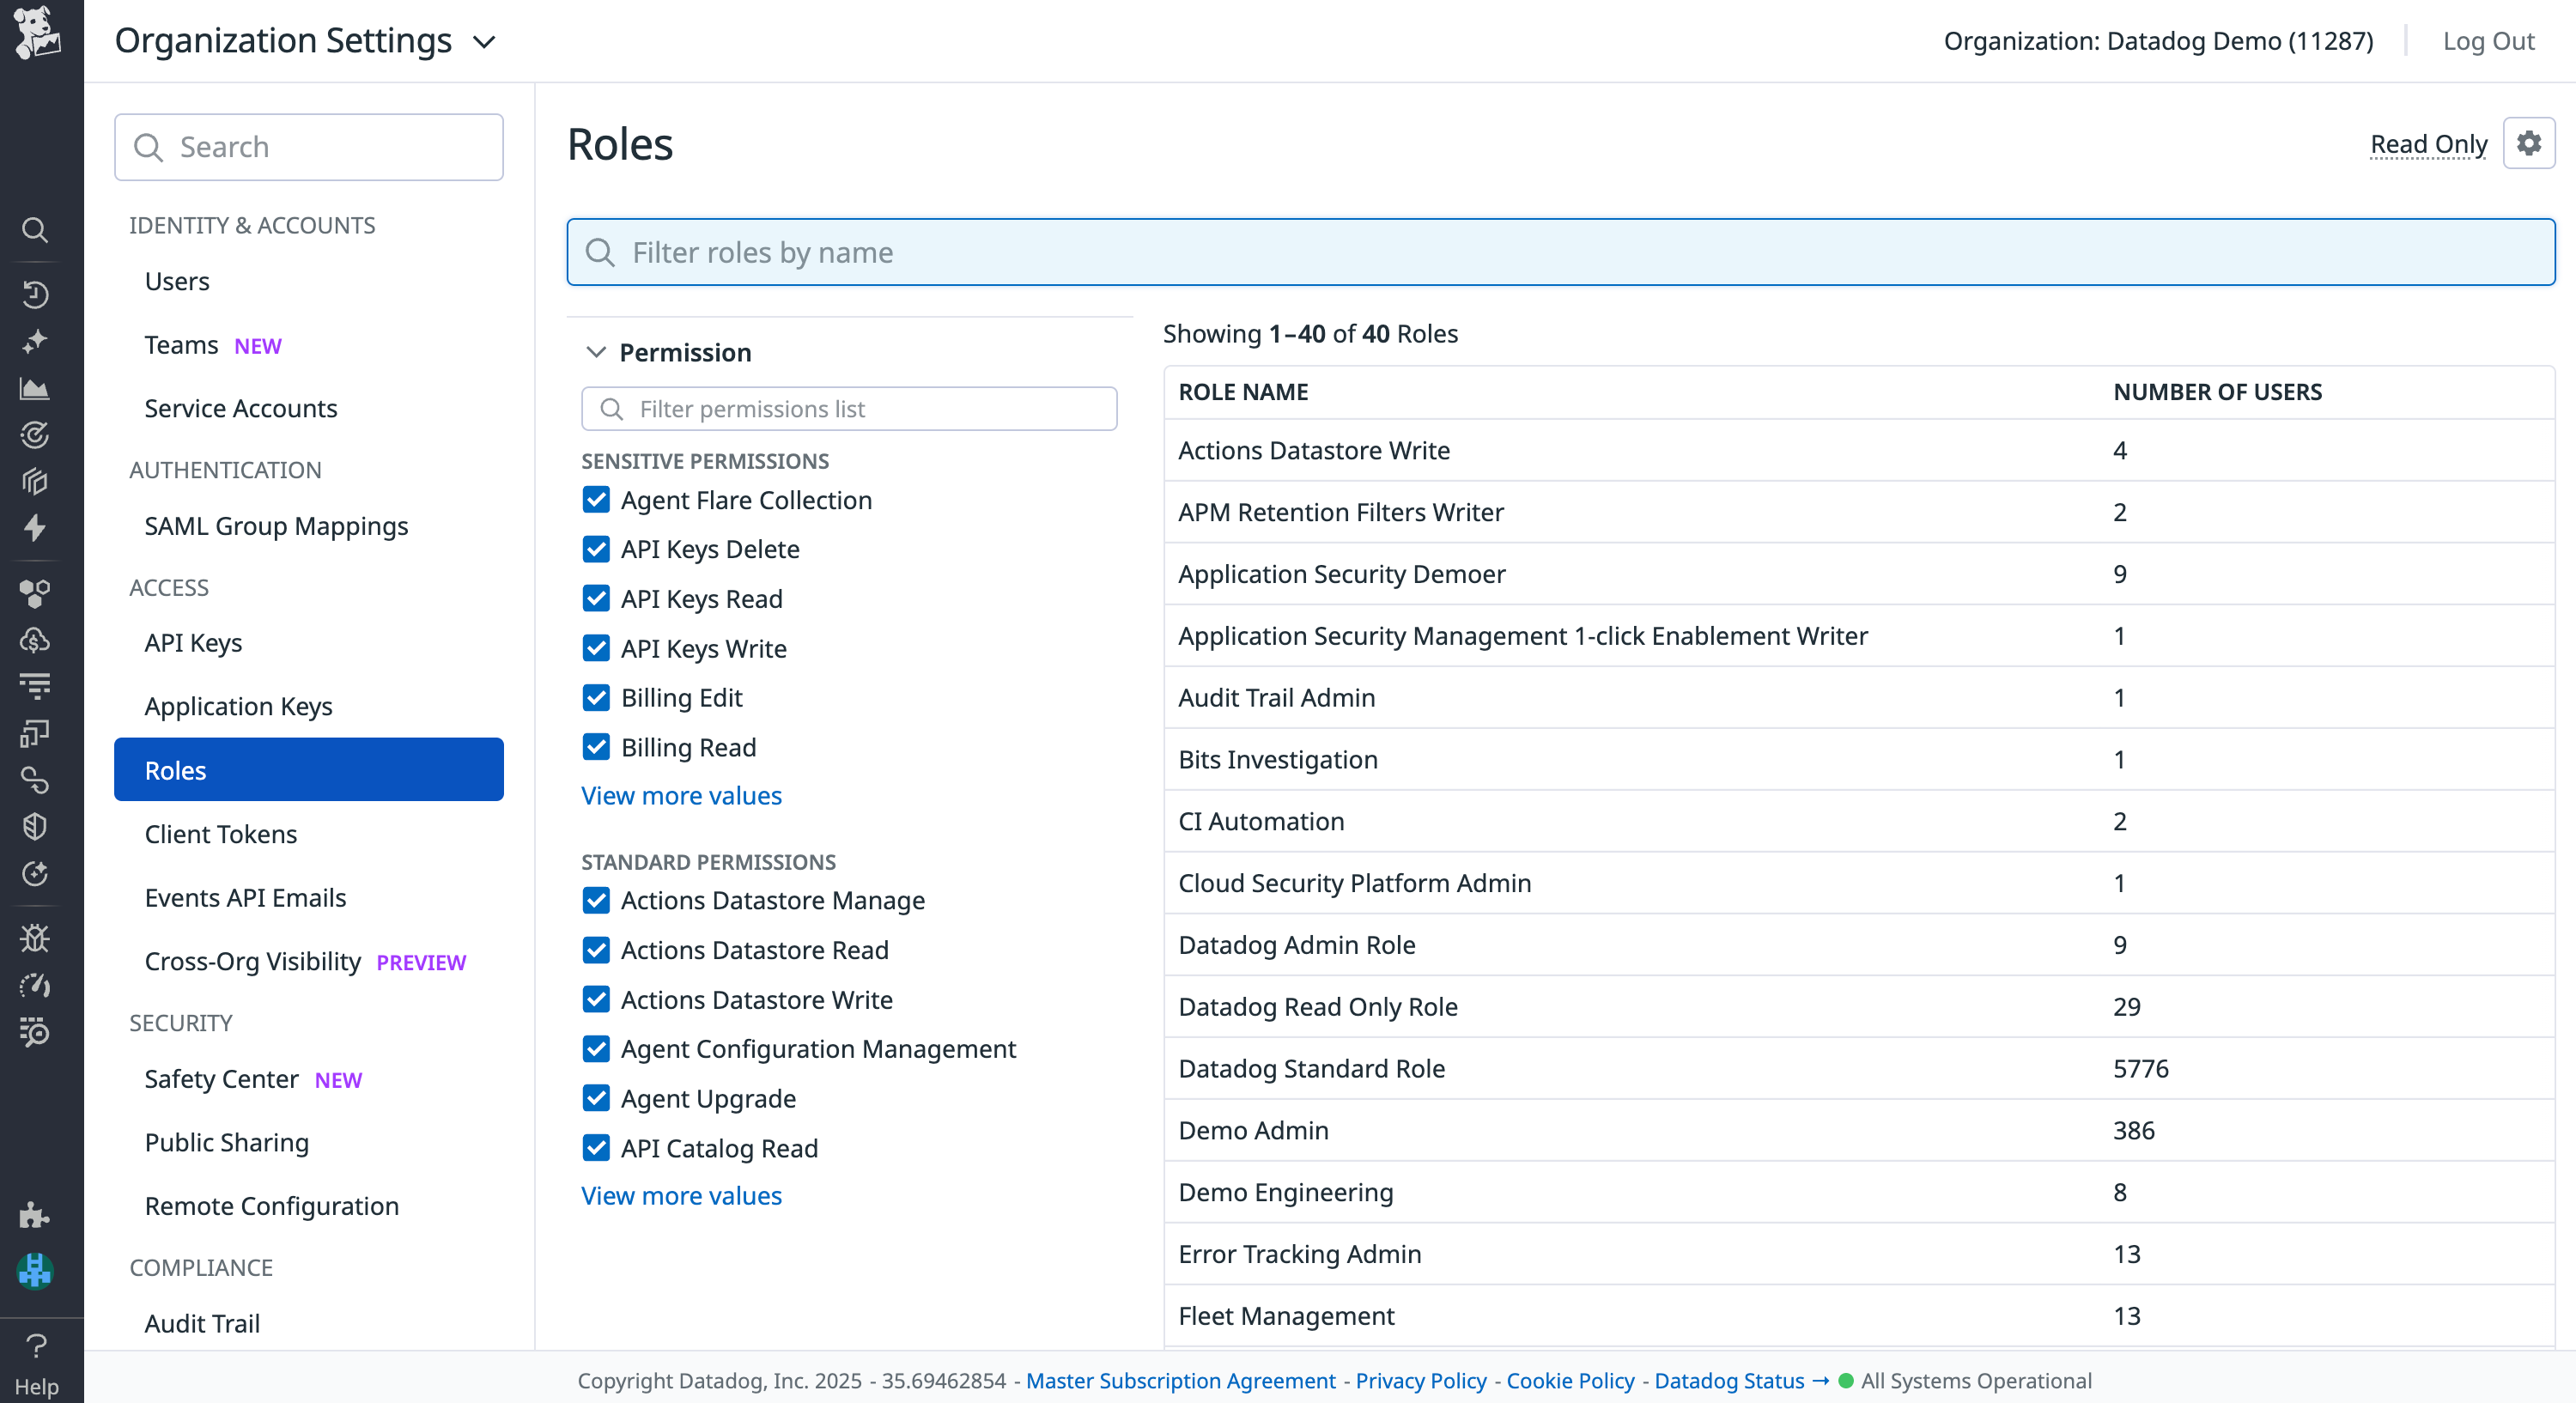
Task: Navigate to Client Tokens
Action: click(x=221, y=833)
